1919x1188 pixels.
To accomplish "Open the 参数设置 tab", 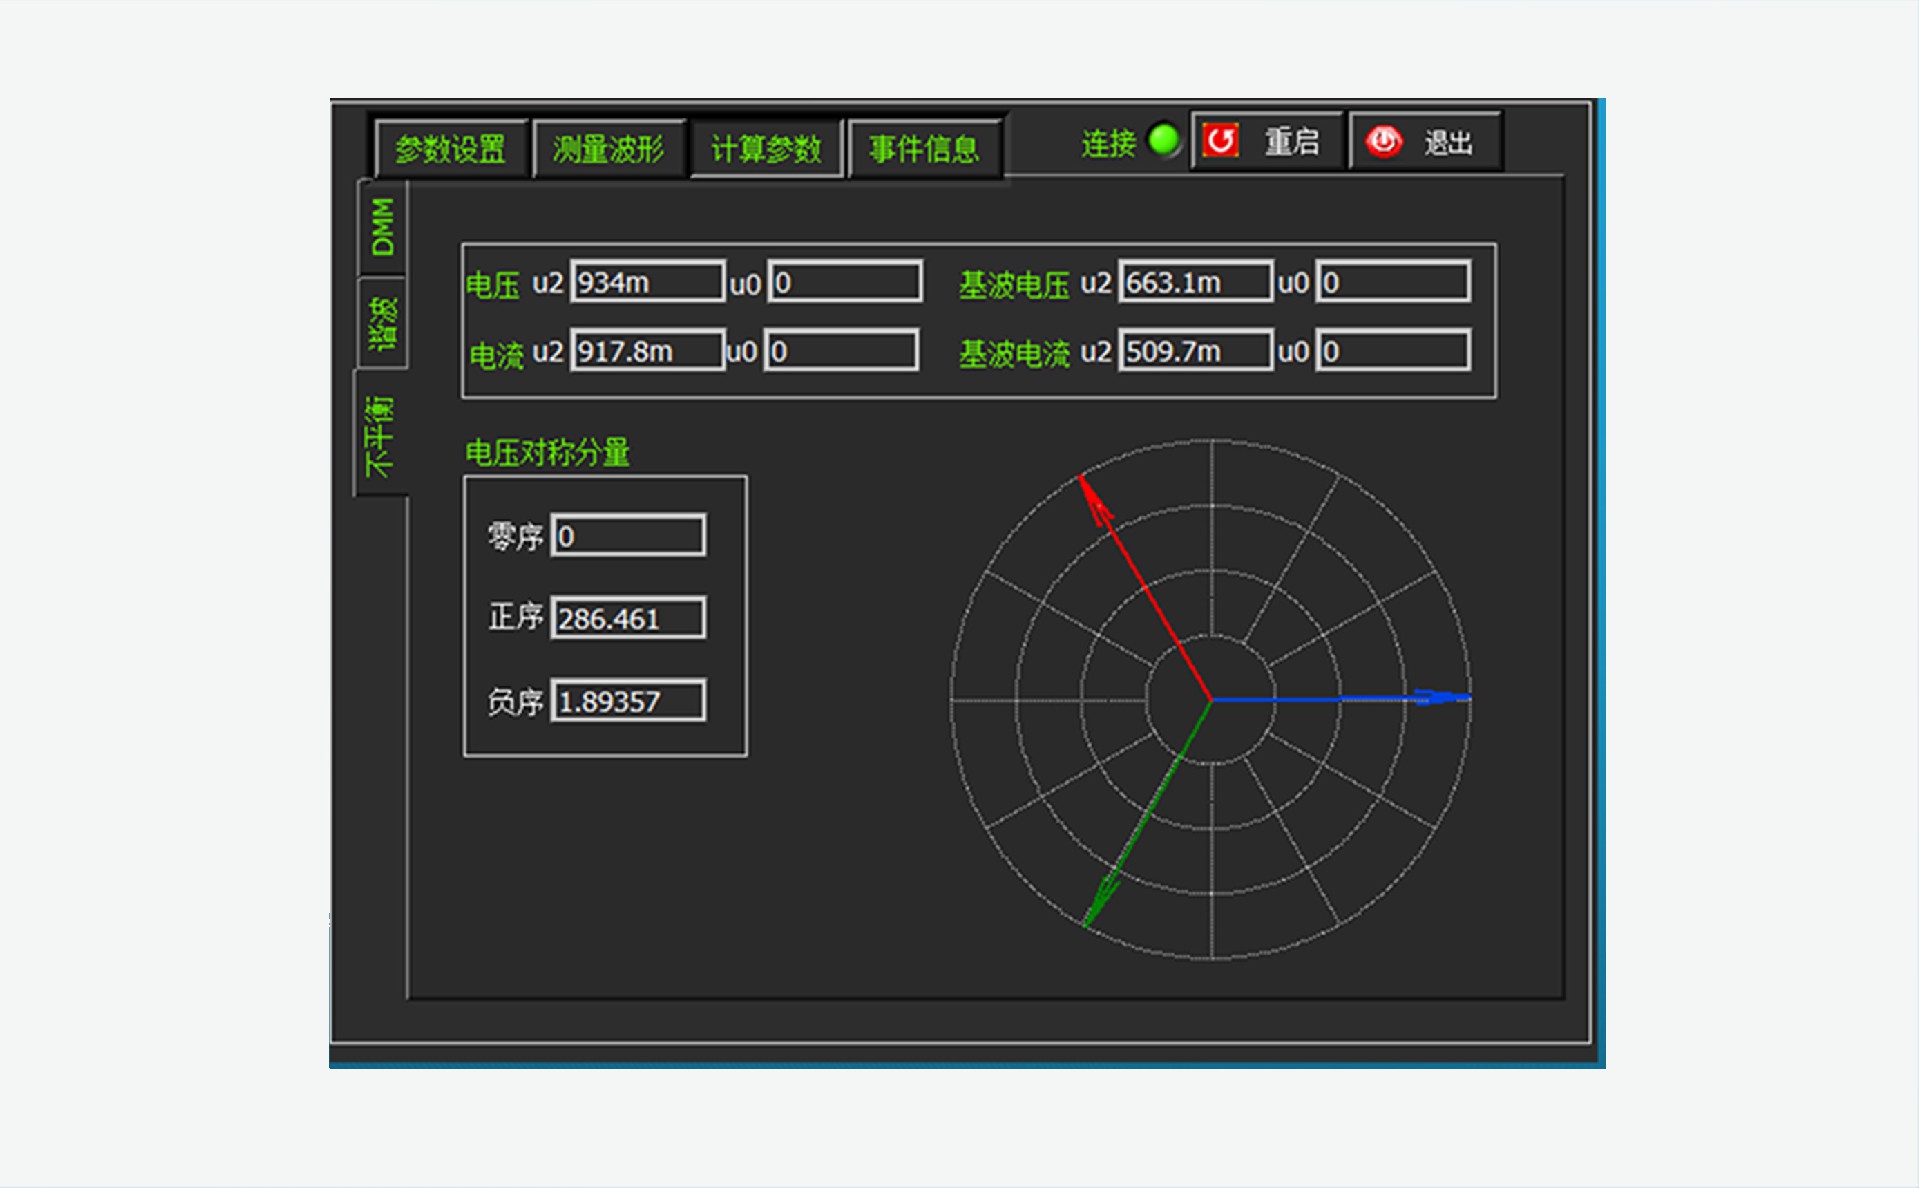I will [x=450, y=149].
